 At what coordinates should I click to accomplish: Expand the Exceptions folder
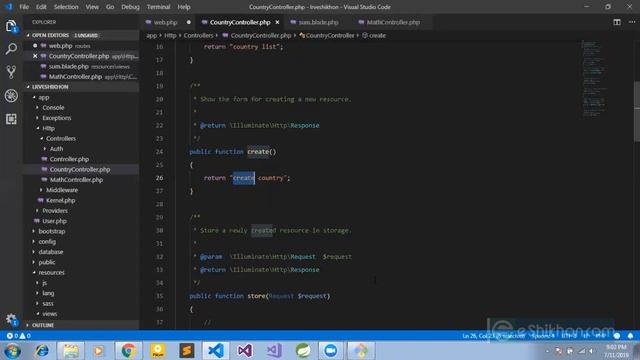click(x=56, y=118)
